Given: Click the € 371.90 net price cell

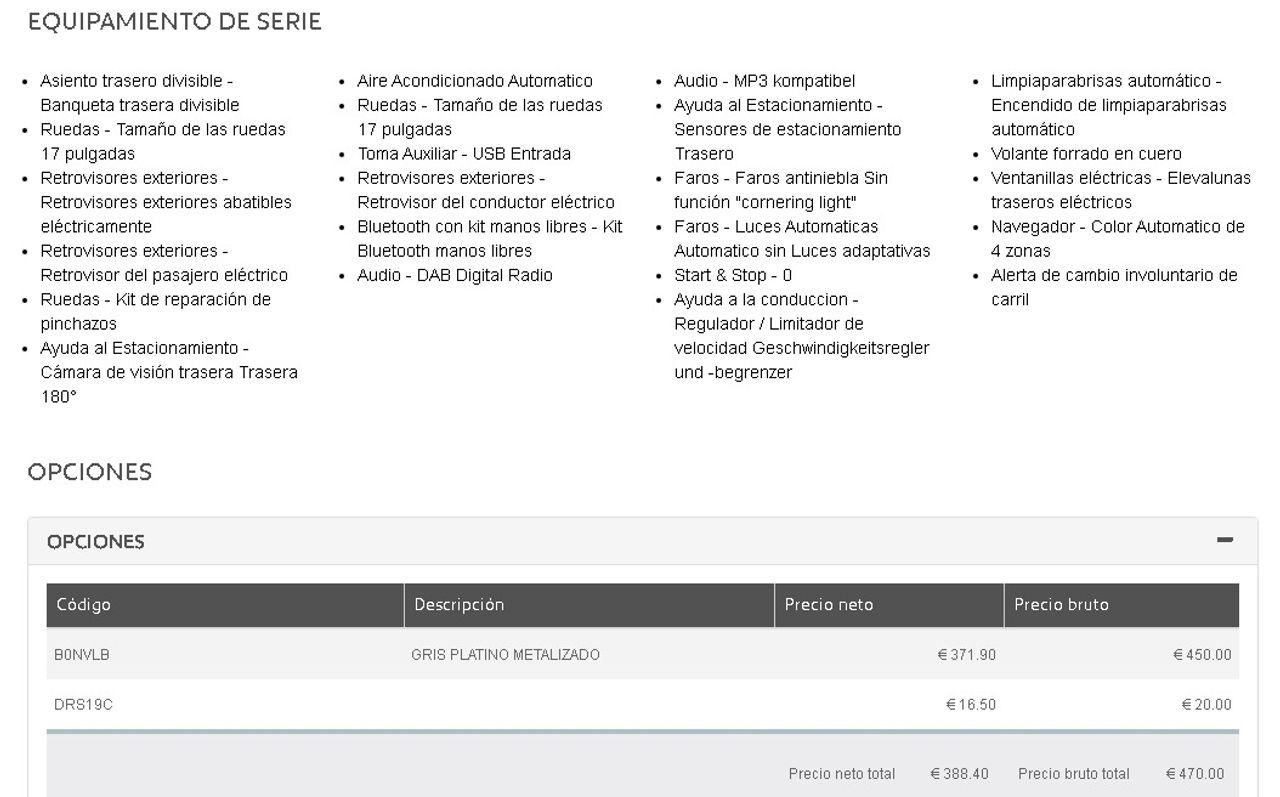Looking at the screenshot, I should click(x=966, y=655).
